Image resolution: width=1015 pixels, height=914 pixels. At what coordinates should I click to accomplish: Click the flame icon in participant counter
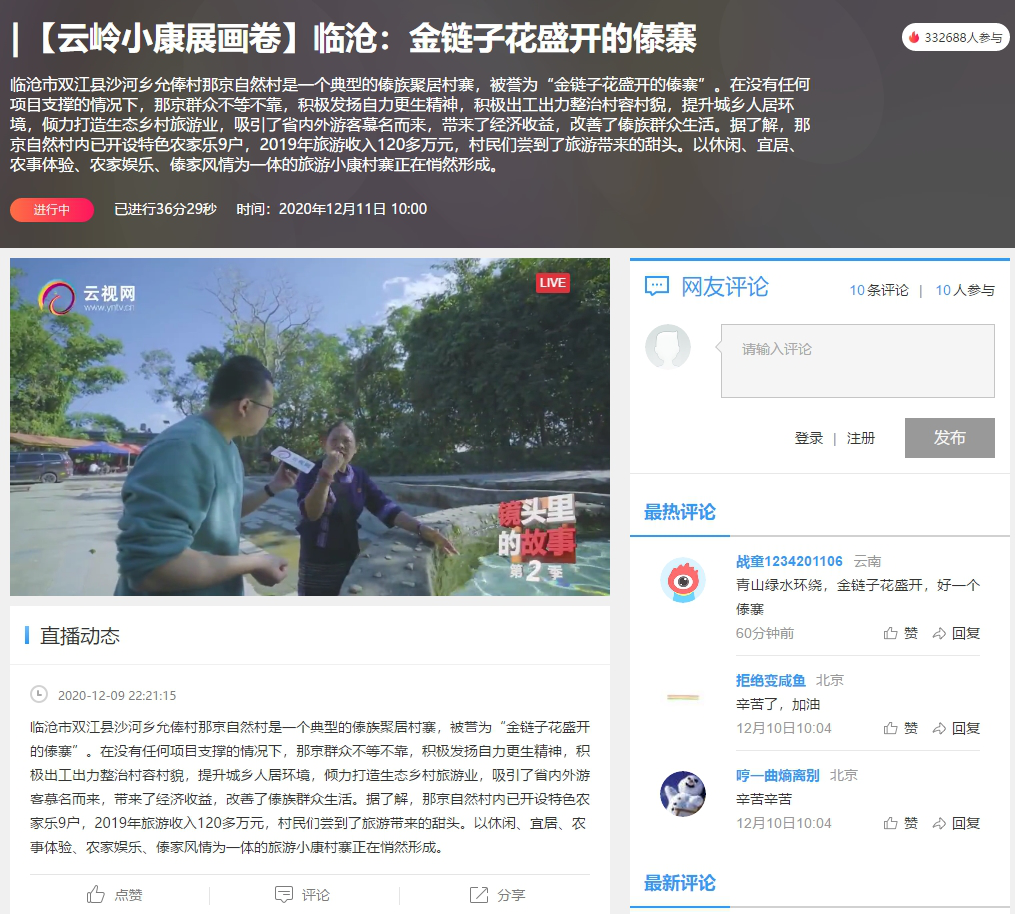[x=913, y=37]
